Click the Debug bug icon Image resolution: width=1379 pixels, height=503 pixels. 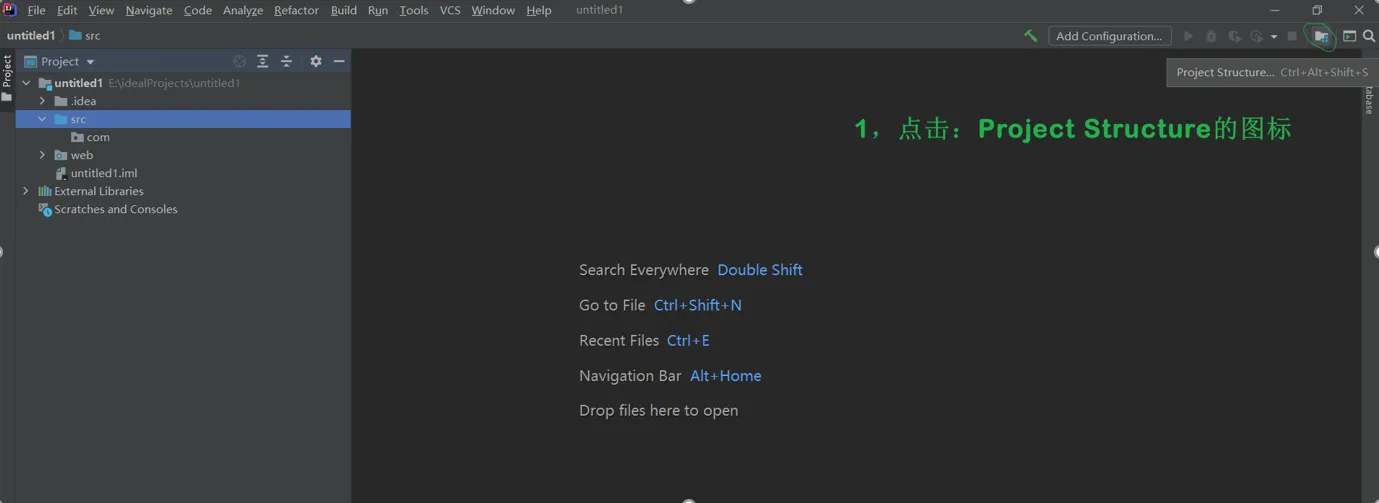1211,36
